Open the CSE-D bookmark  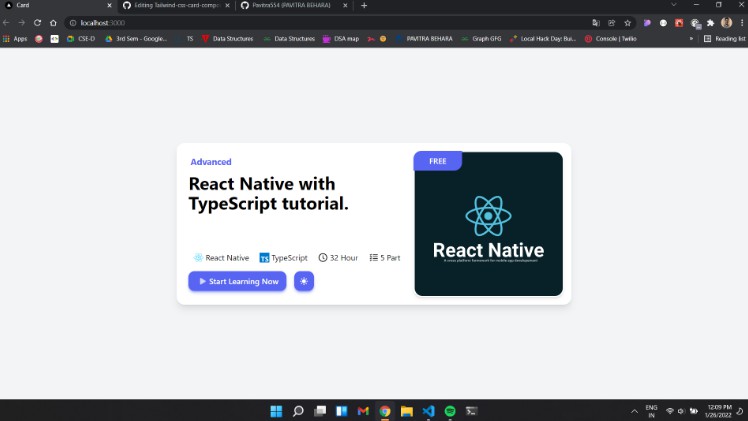[x=81, y=39]
